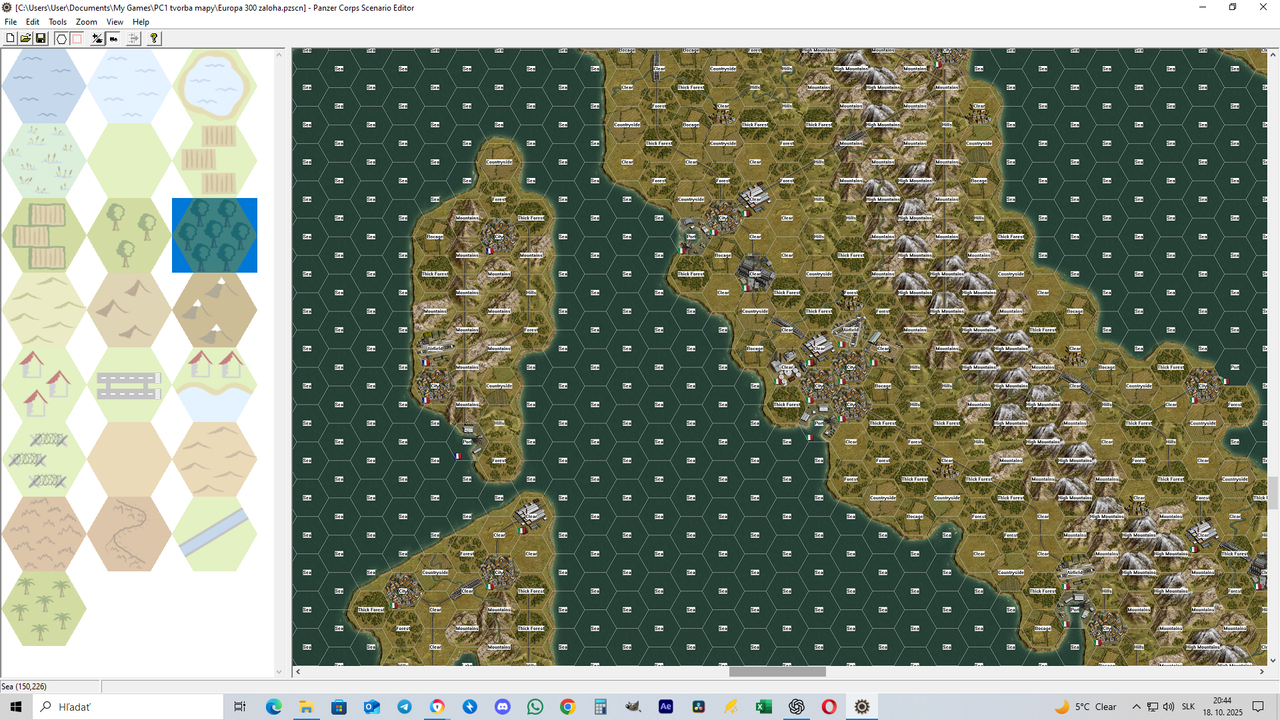Open Excel from the taskbar
The image size is (1280, 720).
tap(763, 706)
